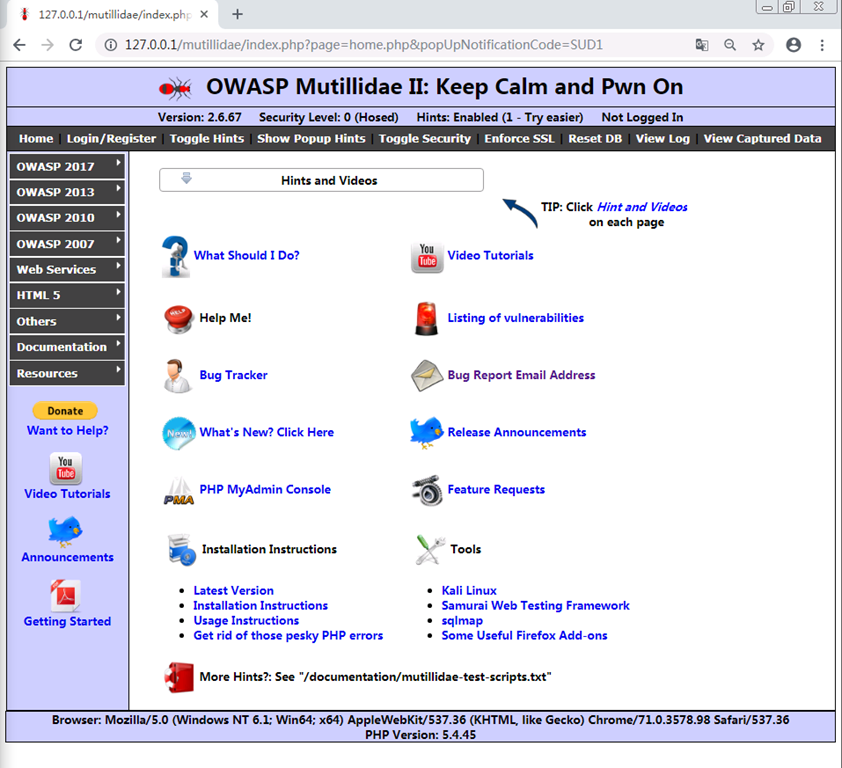Click the sidebar Twitter bird above Announcements
This screenshot has height=768, width=842.
[66, 531]
